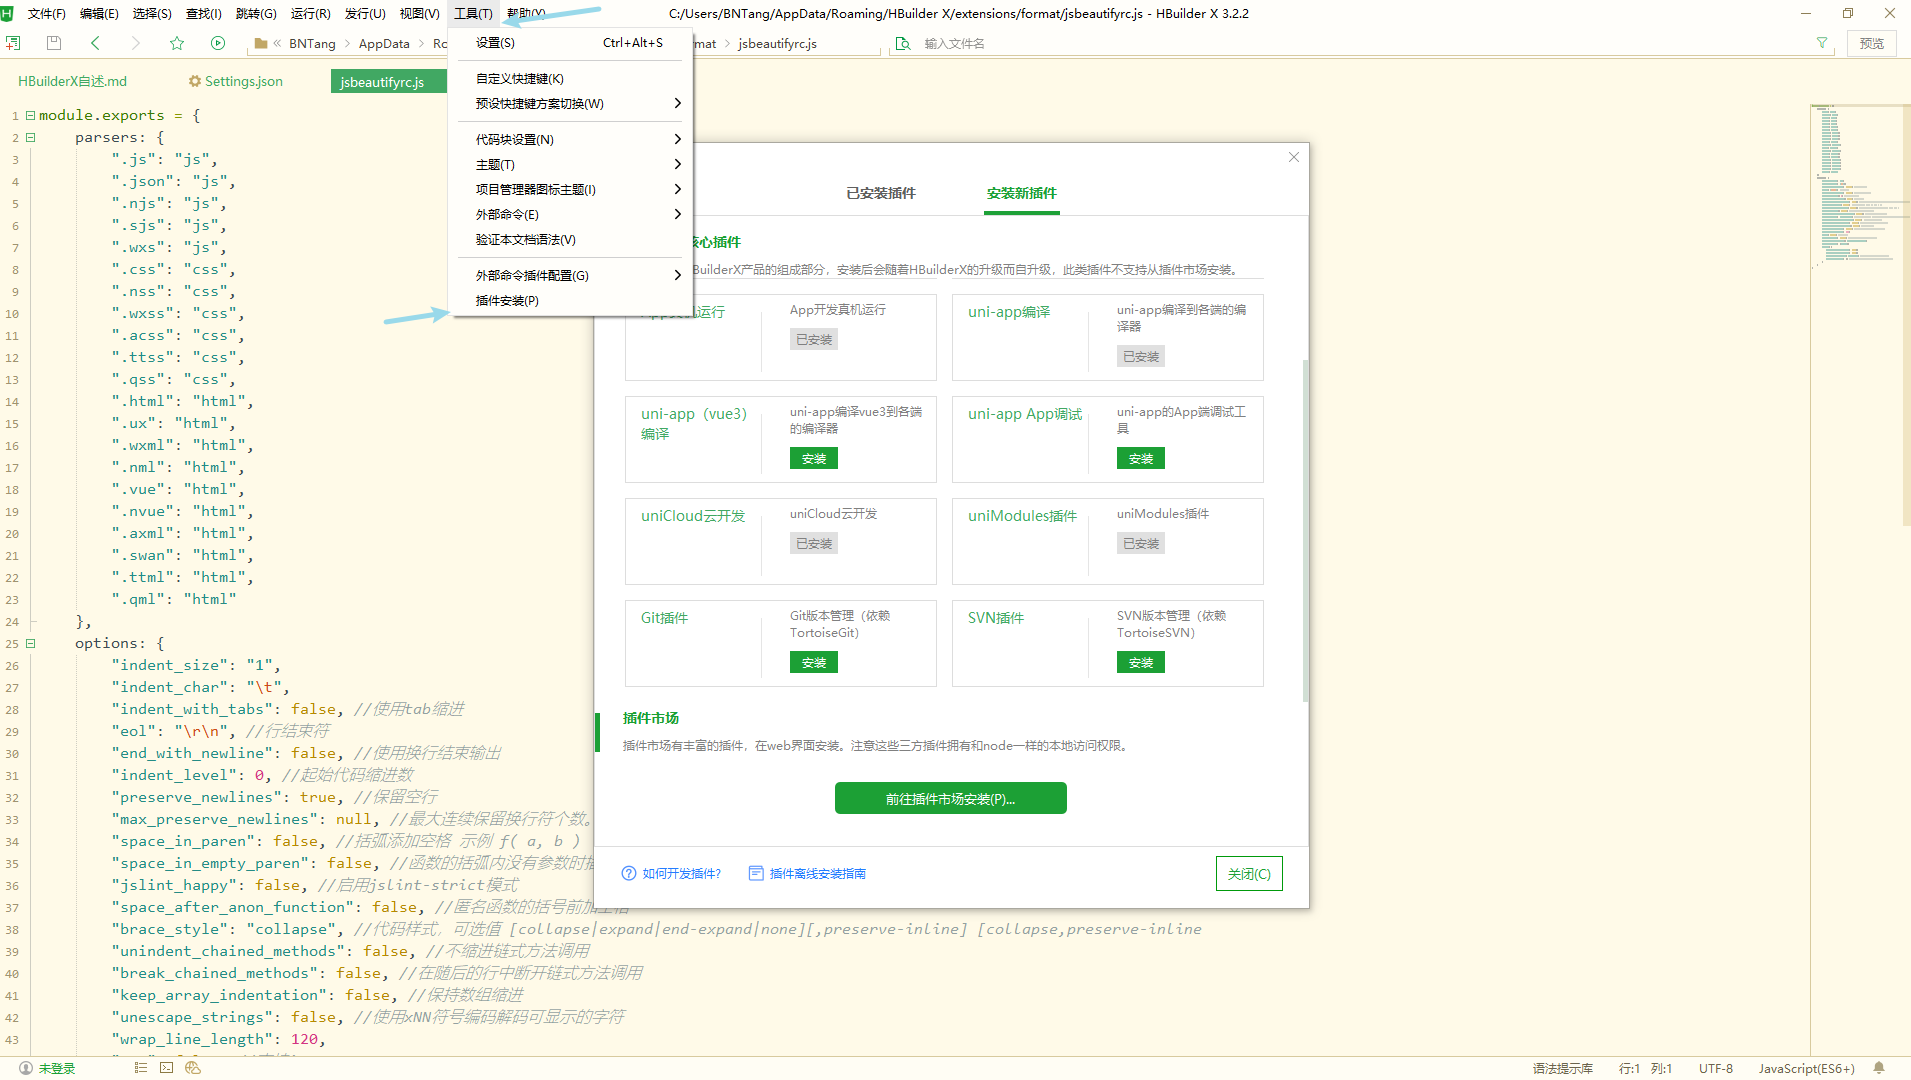
Task: Click JavaScript(ES6+) language in status bar
Action: [1806, 1068]
